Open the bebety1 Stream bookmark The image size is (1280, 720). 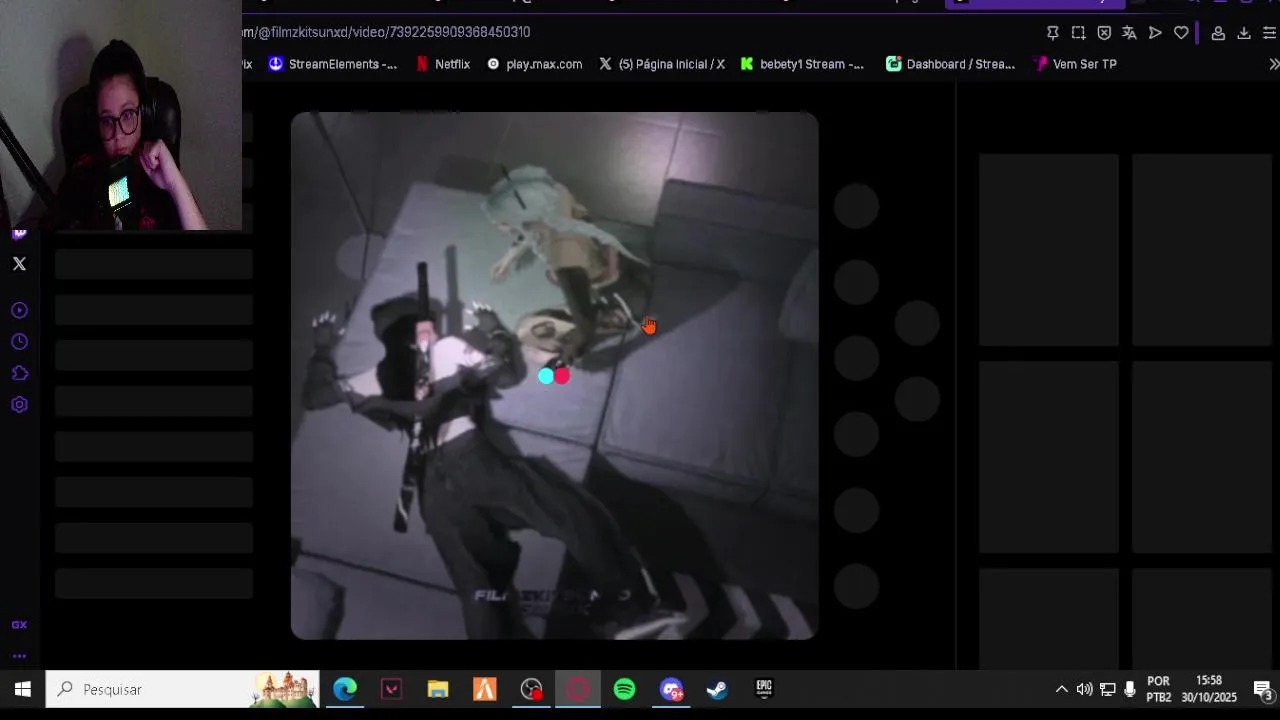(x=802, y=64)
